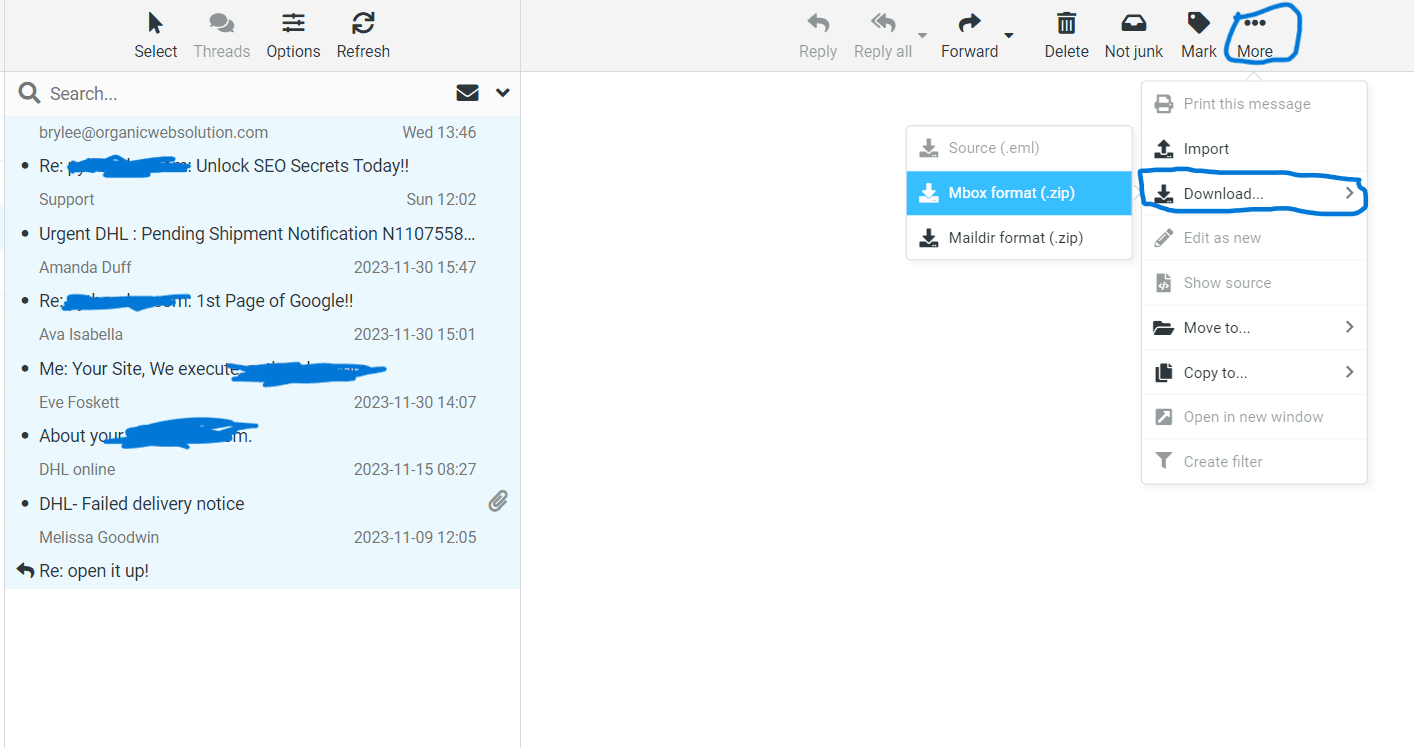
Task: Click the search magnifier icon
Action: 29,93
